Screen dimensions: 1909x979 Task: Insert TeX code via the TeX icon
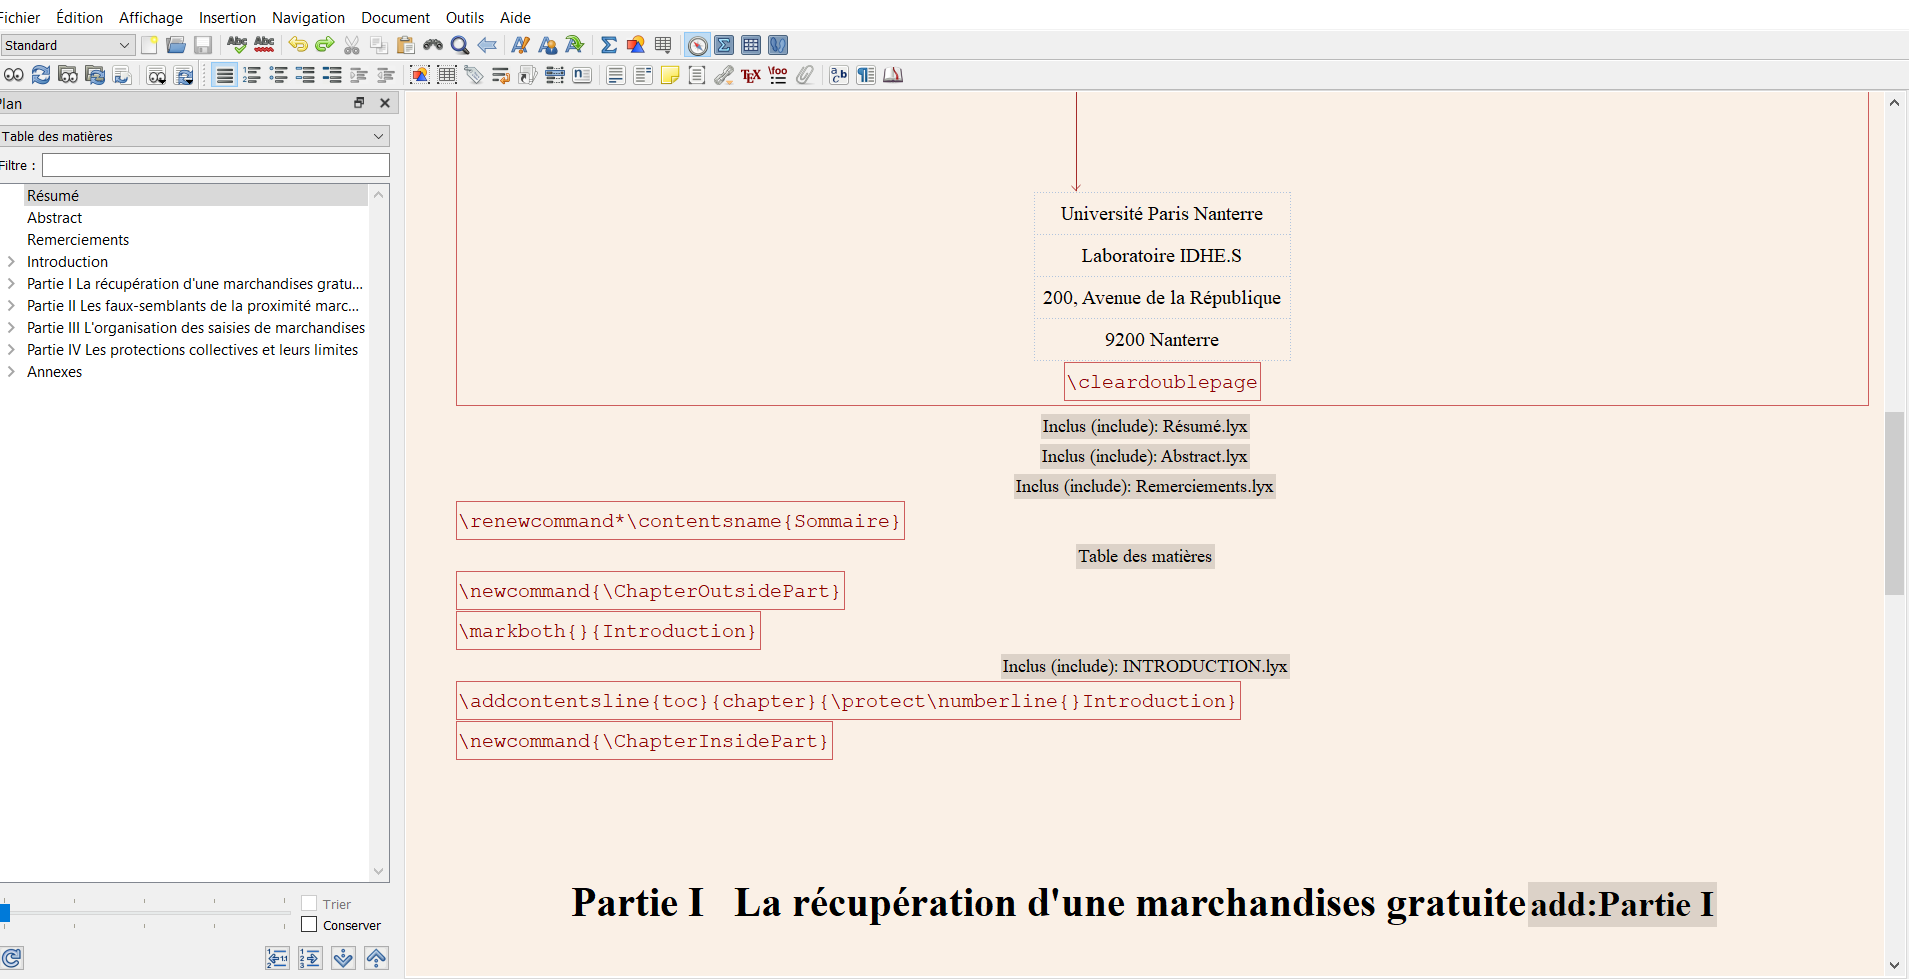pyautogui.click(x=751, y=75)
